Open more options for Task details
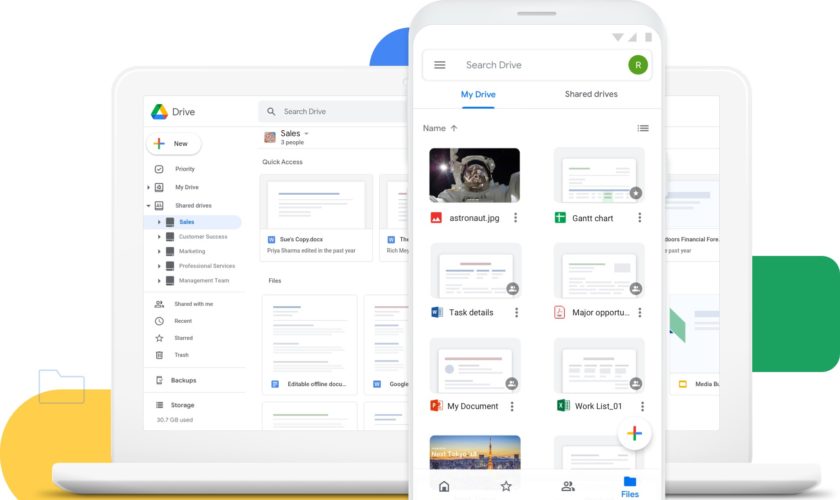 coord(516,312)
